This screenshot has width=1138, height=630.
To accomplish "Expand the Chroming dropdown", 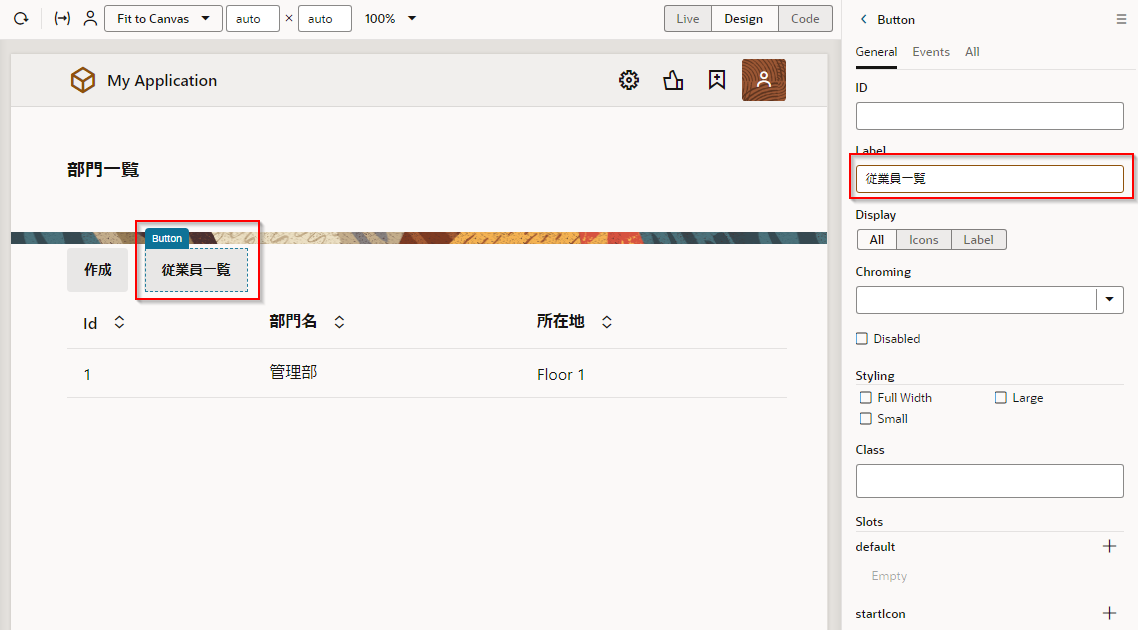I will tap(1110, 300).
